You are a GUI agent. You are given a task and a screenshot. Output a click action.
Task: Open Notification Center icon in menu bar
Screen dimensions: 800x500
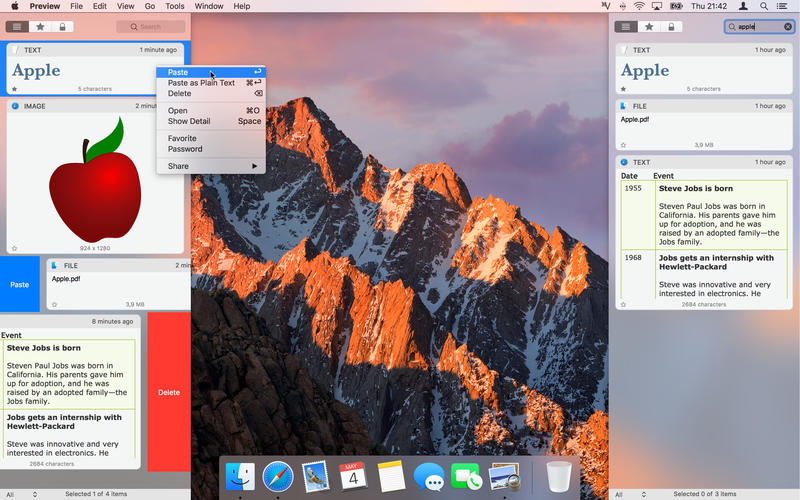782,6
